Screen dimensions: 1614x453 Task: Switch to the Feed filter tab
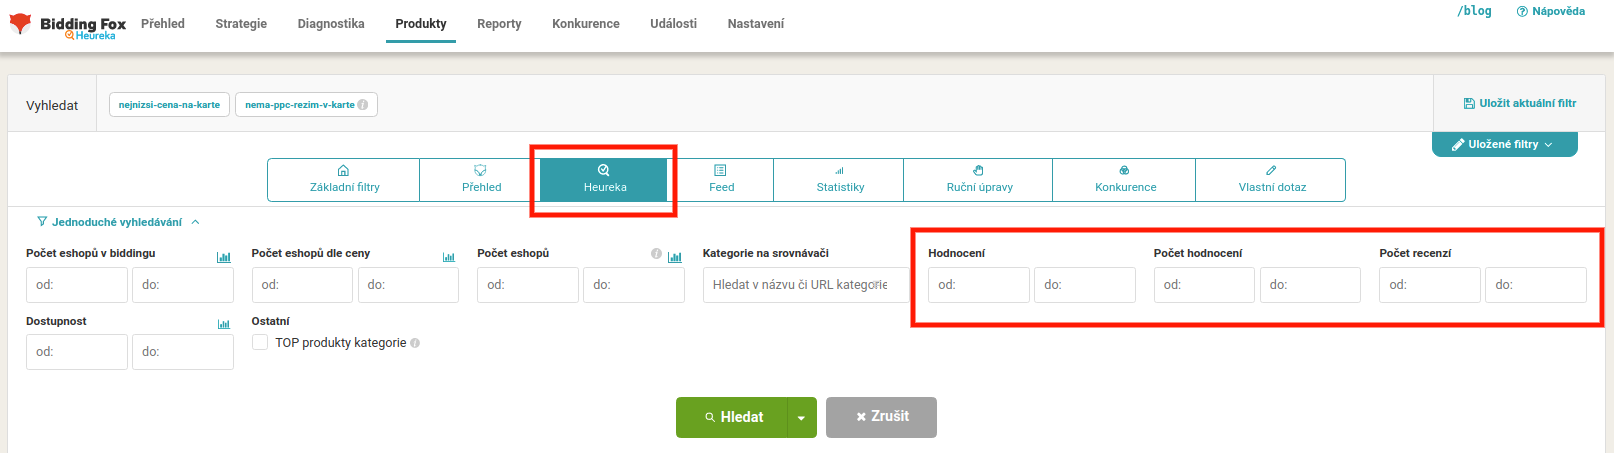[x=721, y=180]
